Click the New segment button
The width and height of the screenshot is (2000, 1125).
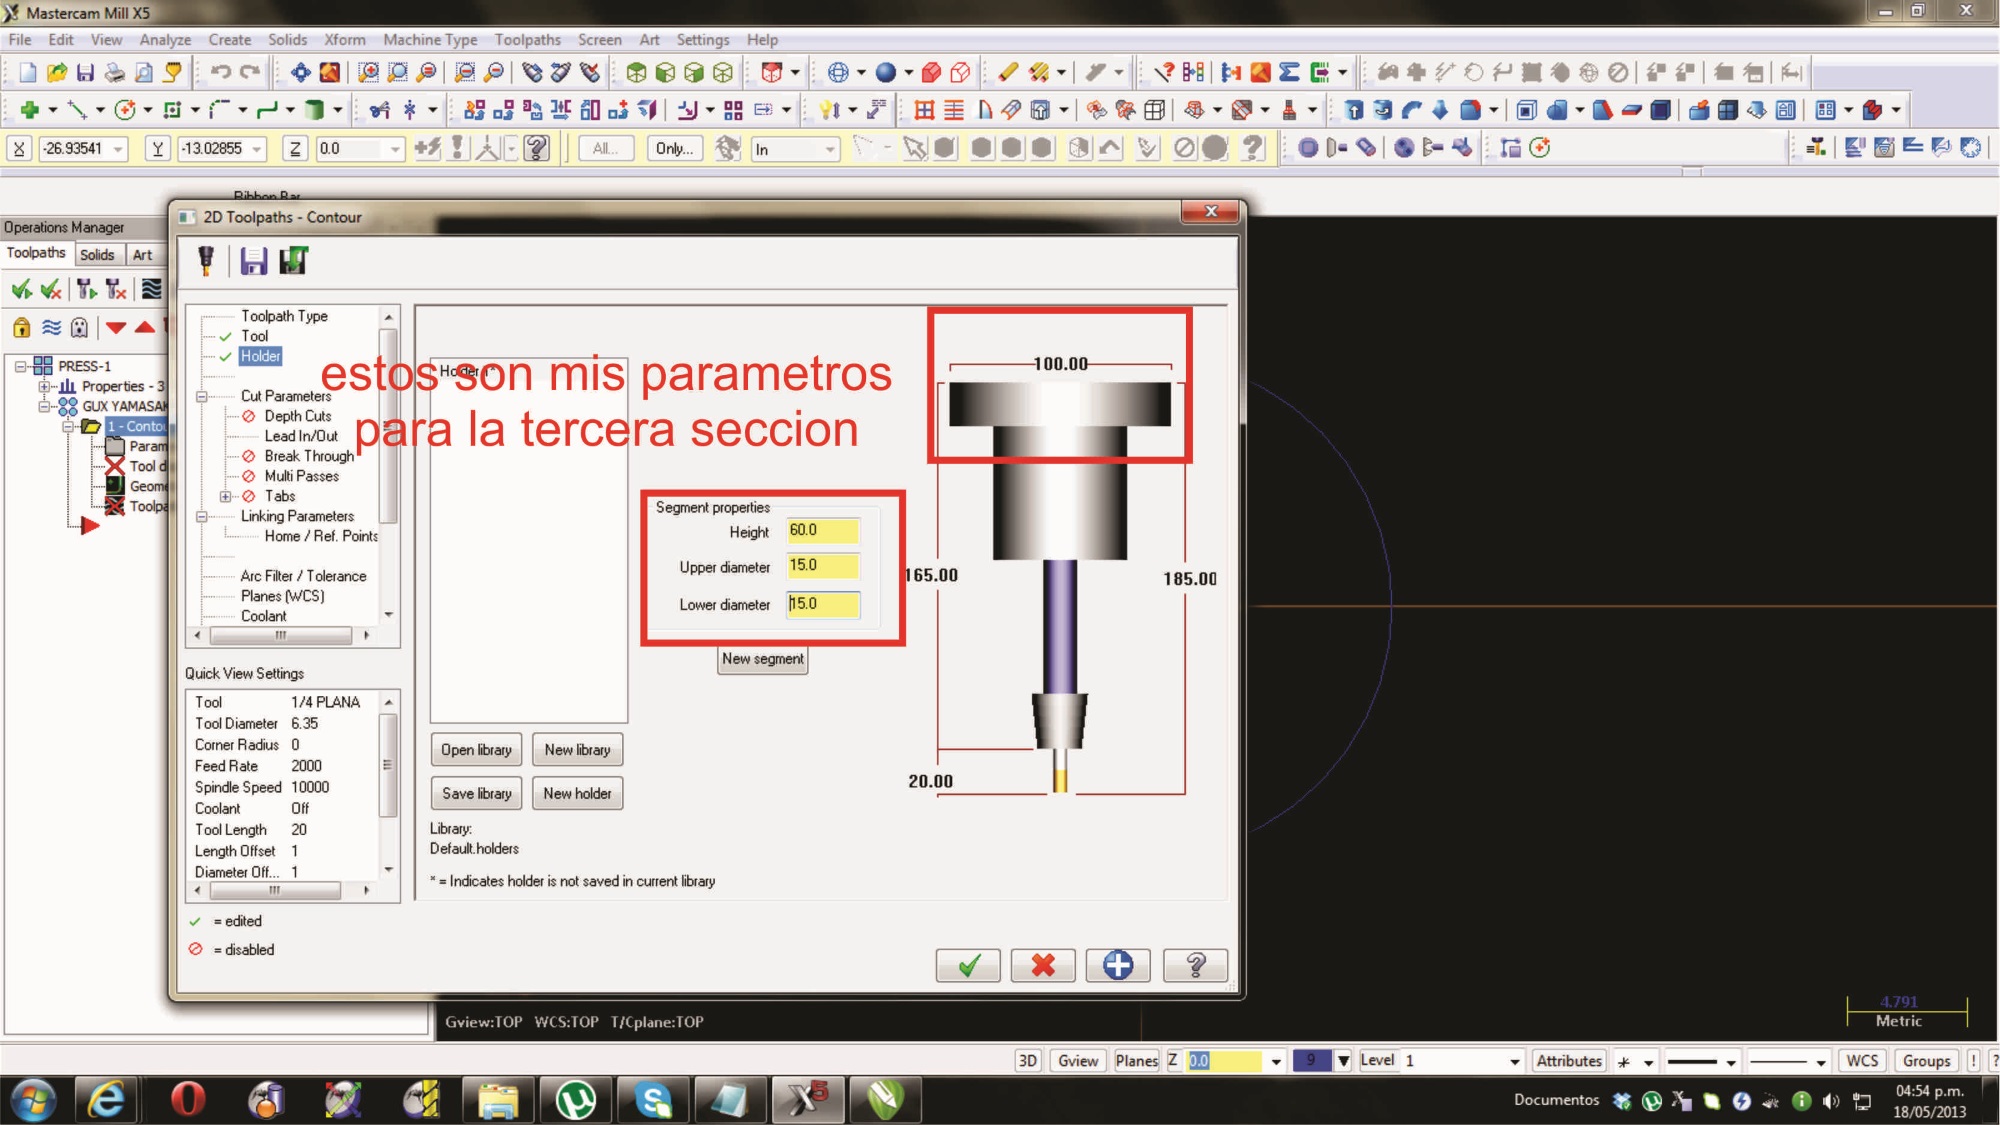pos(762,659)
